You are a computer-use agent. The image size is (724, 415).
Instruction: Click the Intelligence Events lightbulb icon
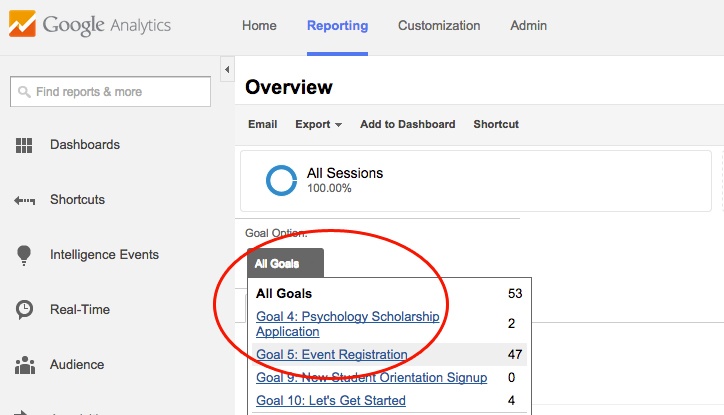tap(25, 255)
